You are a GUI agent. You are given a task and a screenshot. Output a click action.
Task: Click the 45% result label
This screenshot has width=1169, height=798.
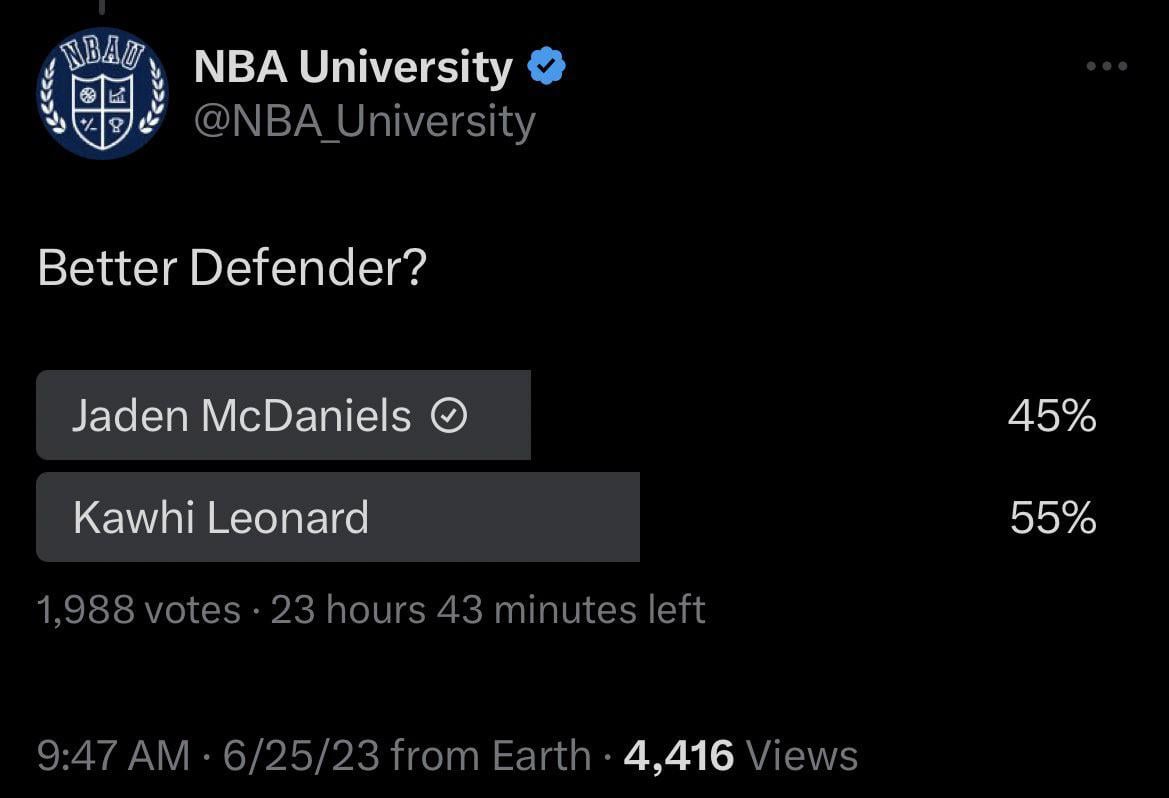pyautogui.click(x=1051, y=416)
